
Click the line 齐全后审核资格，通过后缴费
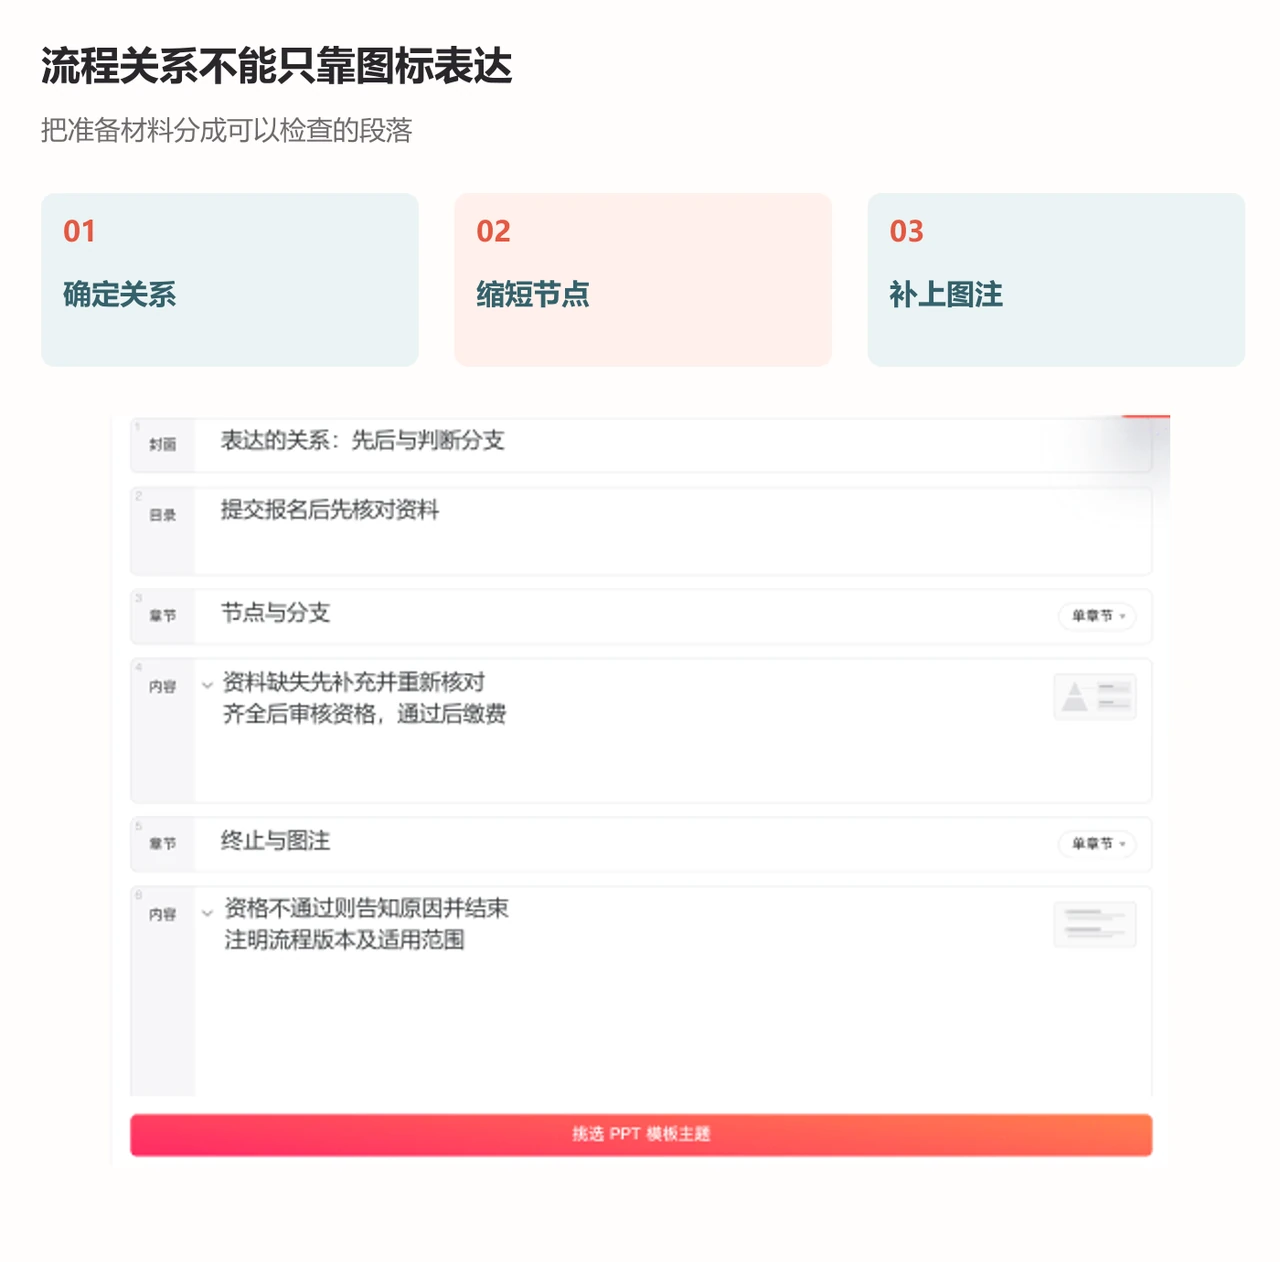[364, 714]
